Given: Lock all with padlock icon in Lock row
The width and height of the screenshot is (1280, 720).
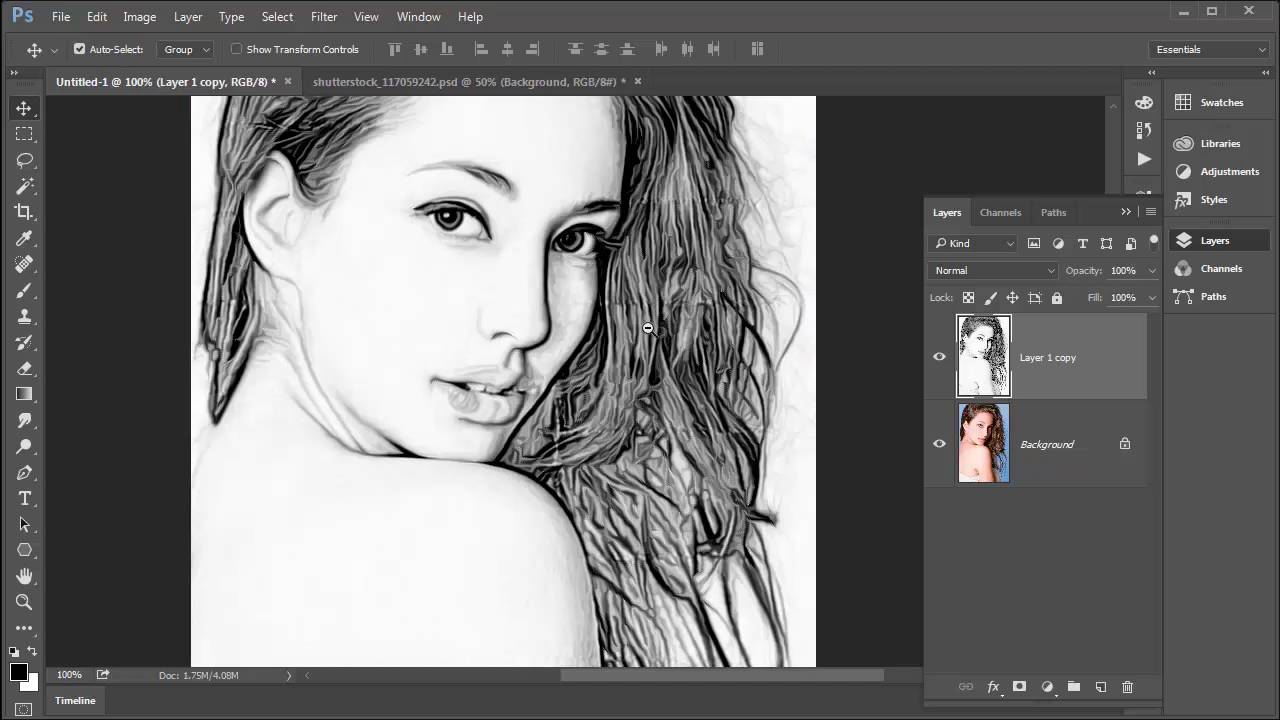Looking at the screenshot, I should [1056, 298].
